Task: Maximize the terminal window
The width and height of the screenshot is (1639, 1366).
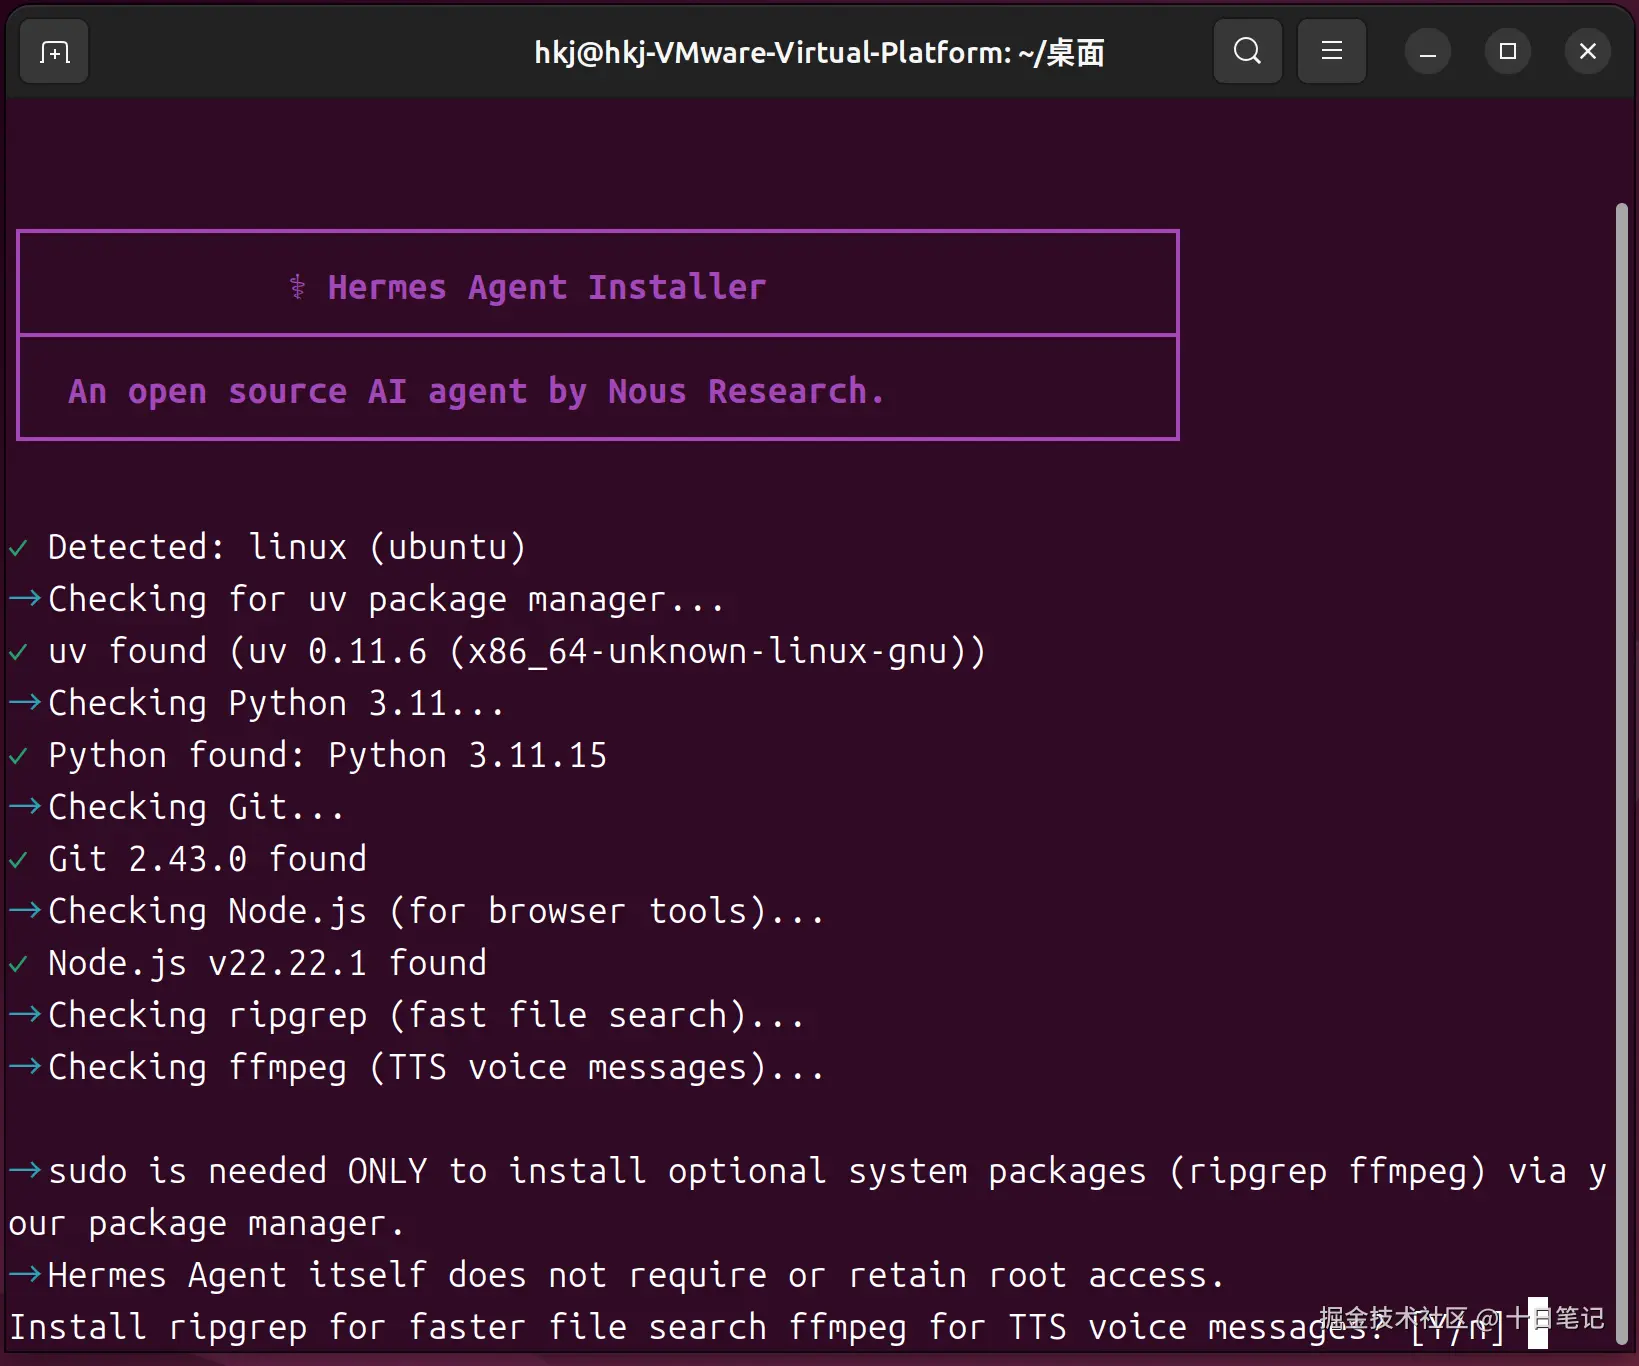Action: coord(1508,52)
